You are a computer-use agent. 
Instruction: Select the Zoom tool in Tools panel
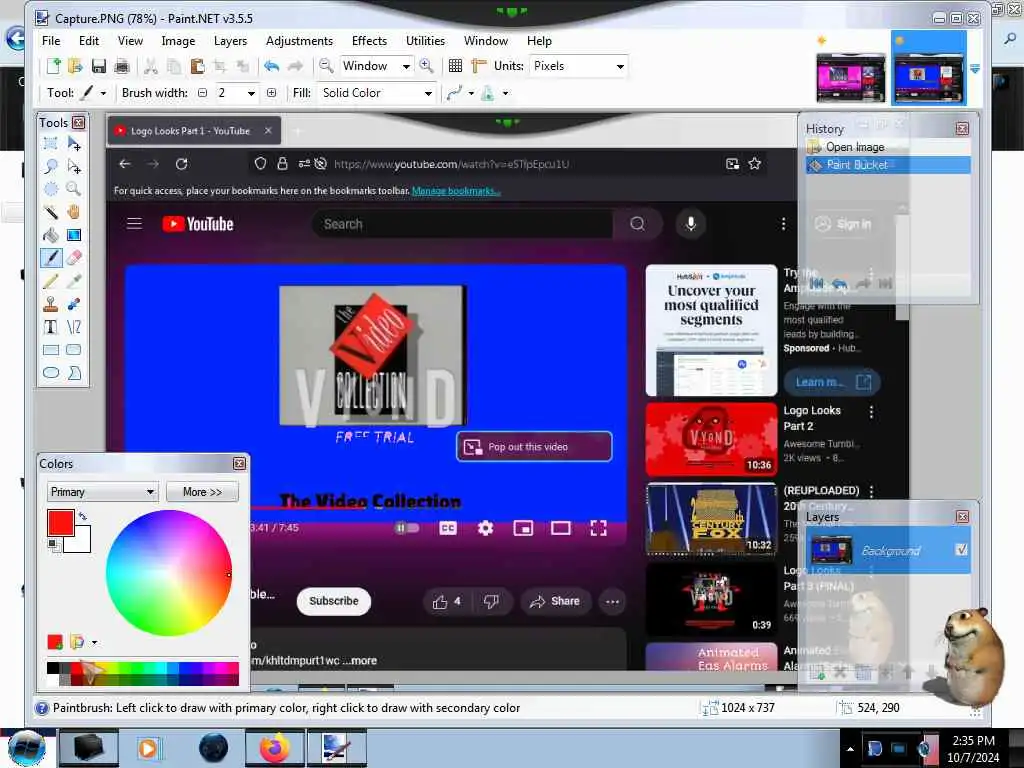[74, 189]
